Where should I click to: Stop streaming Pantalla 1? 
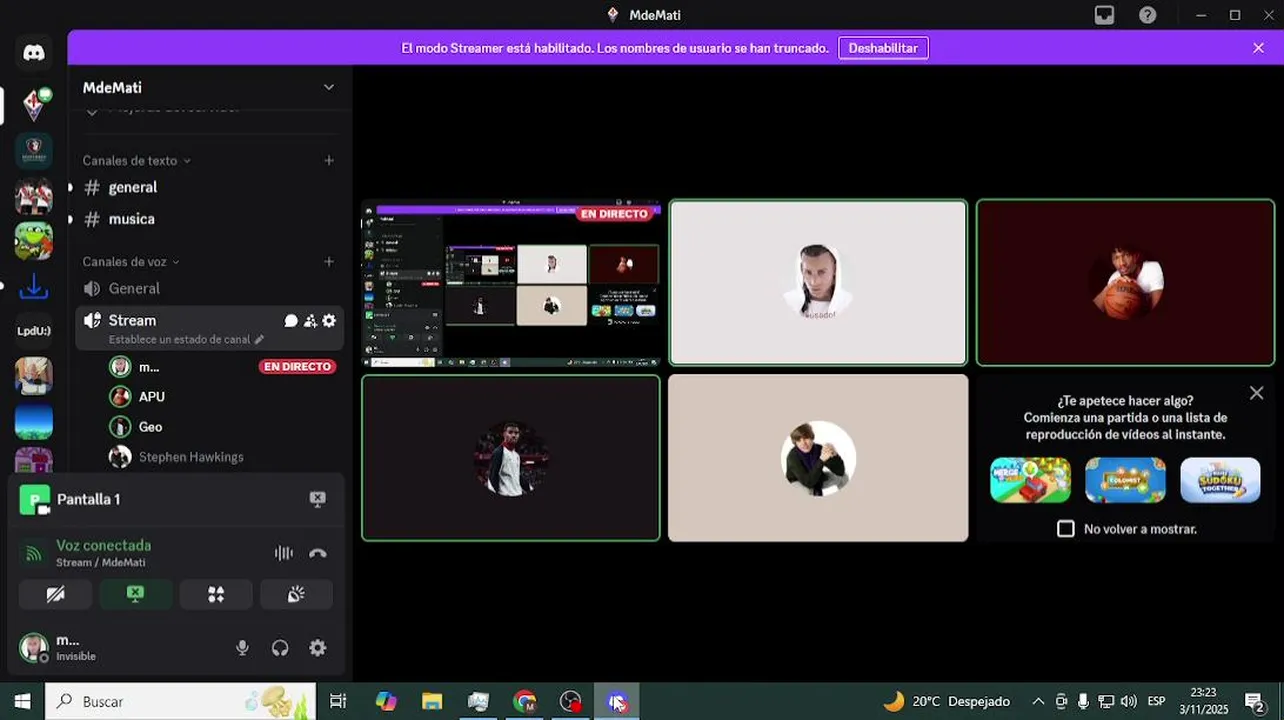(x=318, y=499)
